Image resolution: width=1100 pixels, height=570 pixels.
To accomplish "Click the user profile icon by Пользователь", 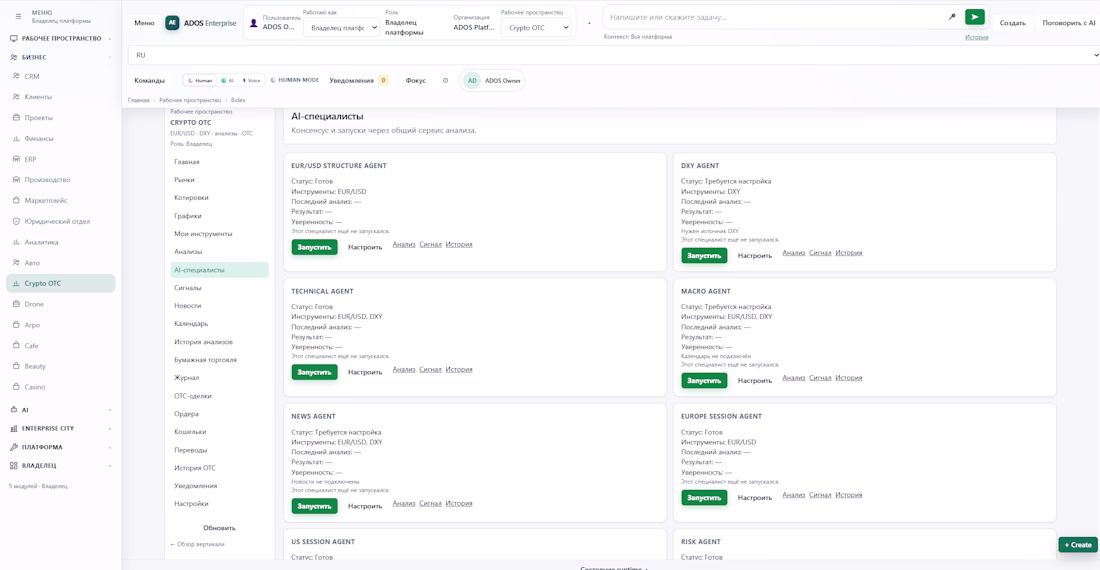I will pyautogui.click(x=254, y=23).
